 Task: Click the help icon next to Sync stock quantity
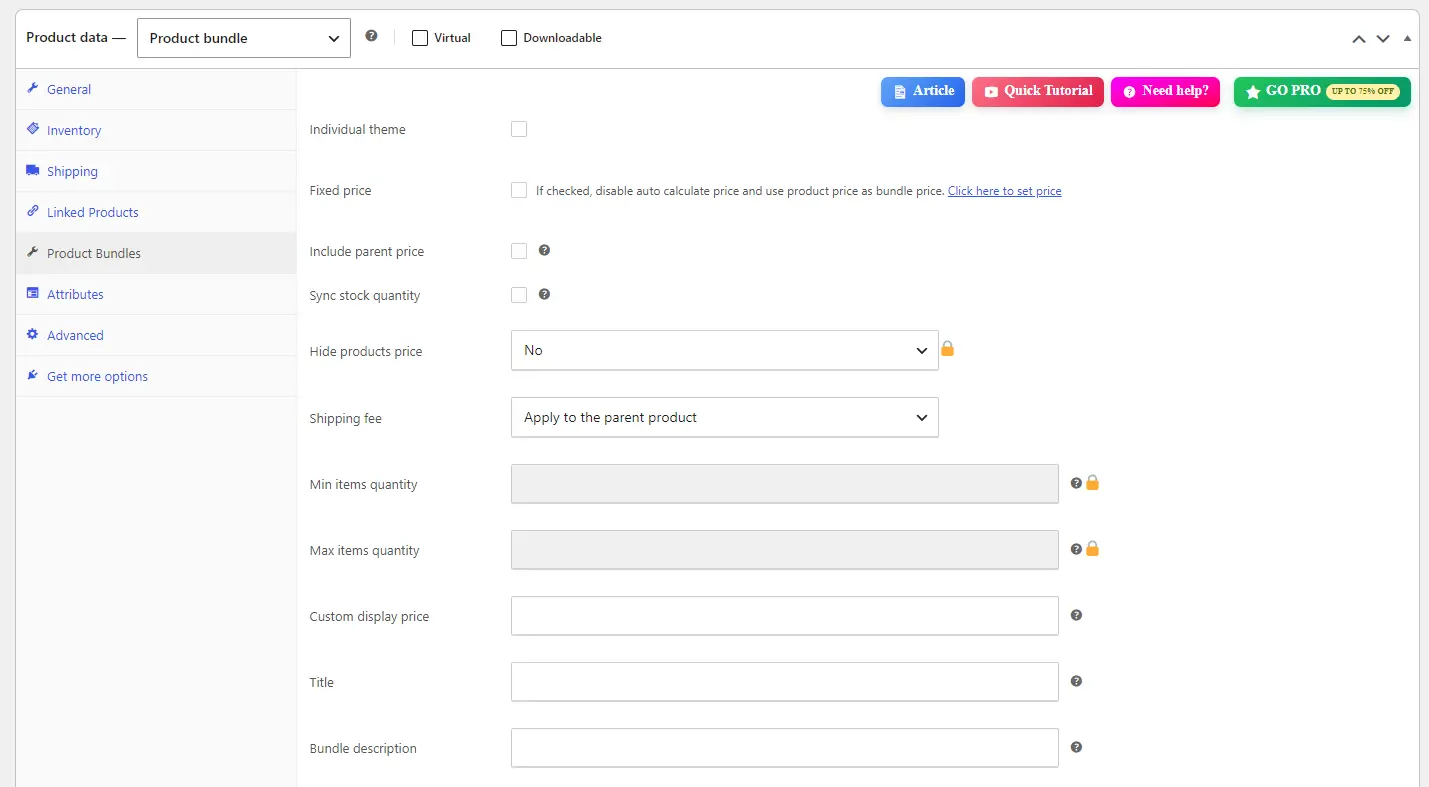pos(544,294)
